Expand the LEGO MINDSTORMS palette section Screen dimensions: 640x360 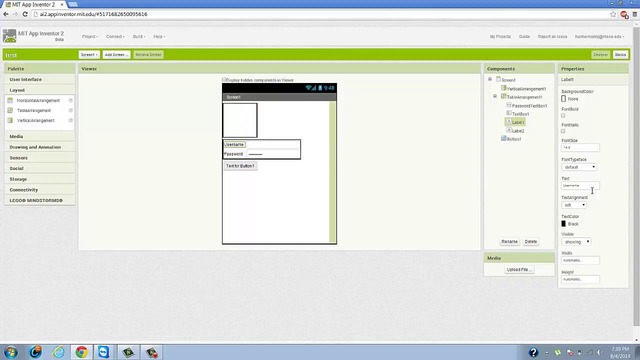40,200
